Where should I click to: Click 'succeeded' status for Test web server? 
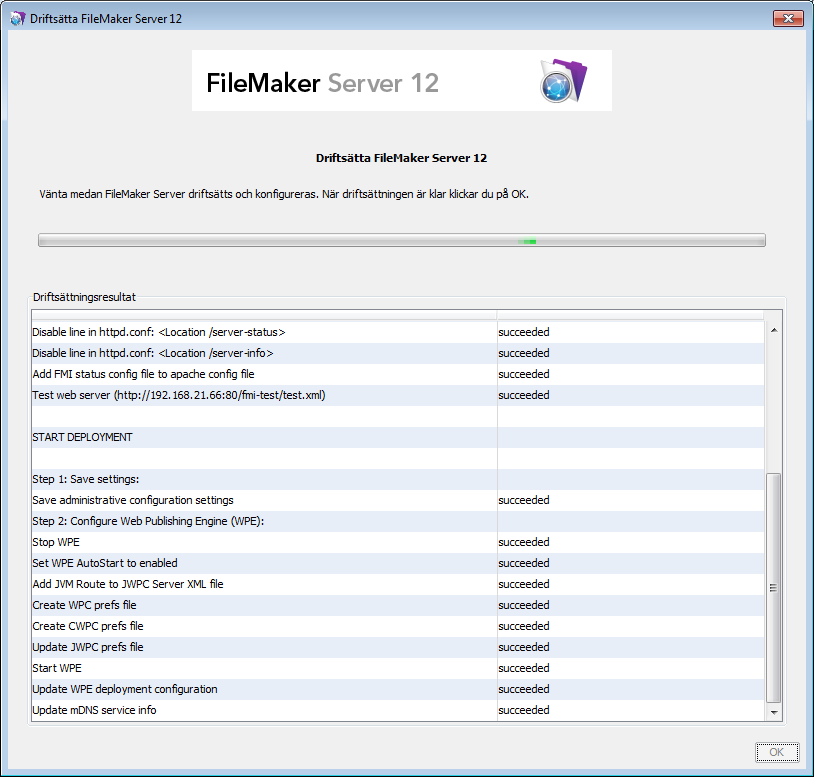523,395
